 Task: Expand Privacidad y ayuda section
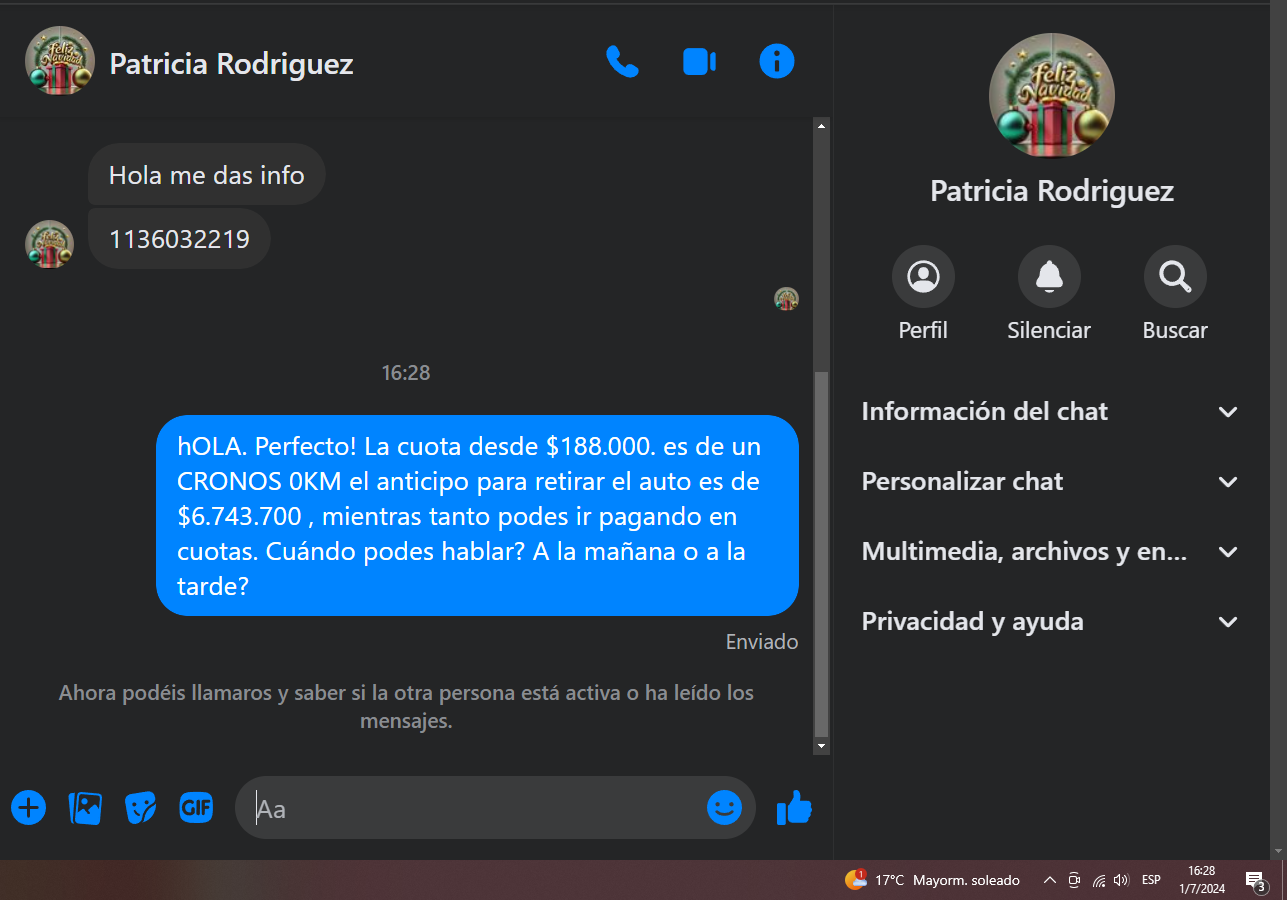pos(1049,622)
